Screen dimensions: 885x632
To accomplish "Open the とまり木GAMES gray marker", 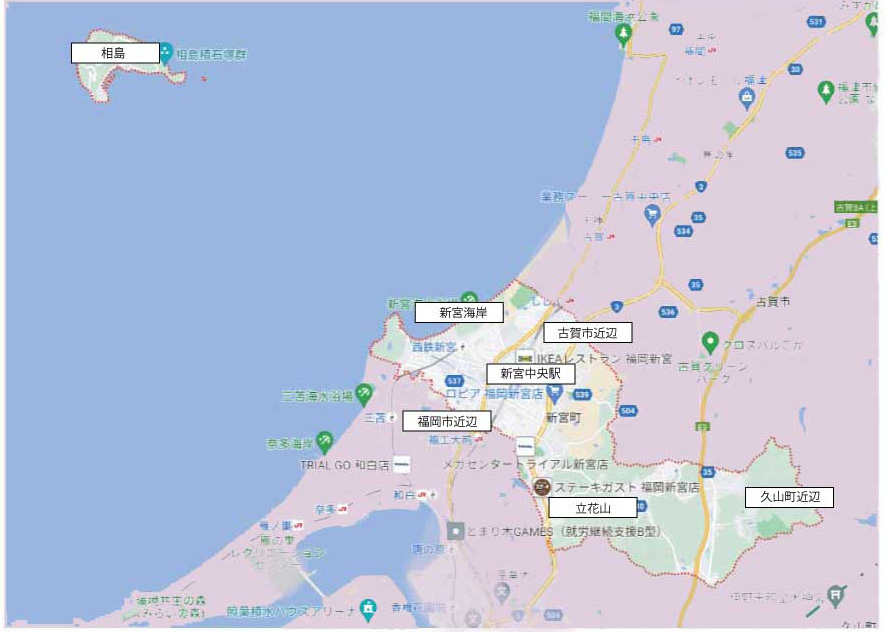I will pyautogui.click(x=455, y=530).
